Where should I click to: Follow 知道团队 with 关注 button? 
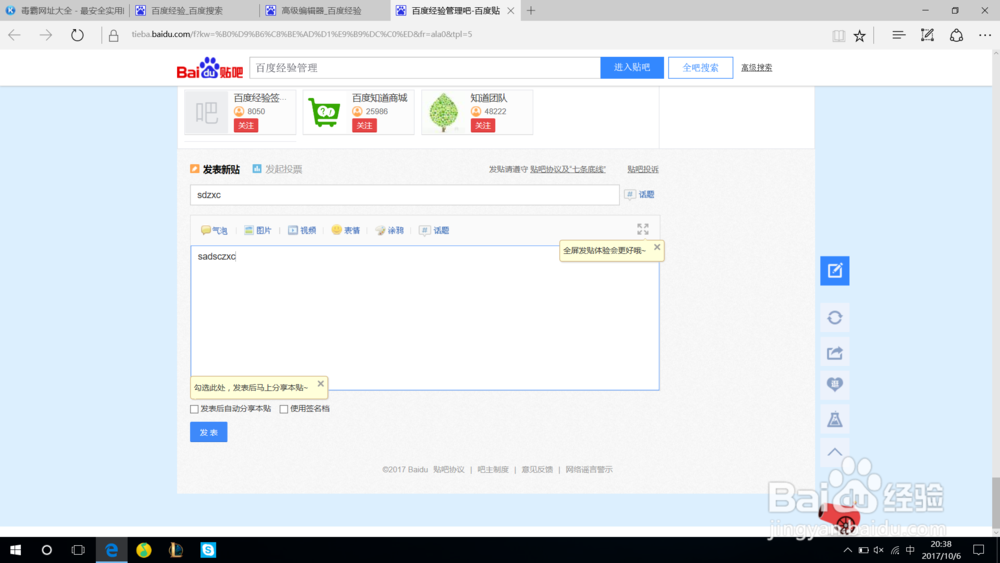tap(483, 126)
